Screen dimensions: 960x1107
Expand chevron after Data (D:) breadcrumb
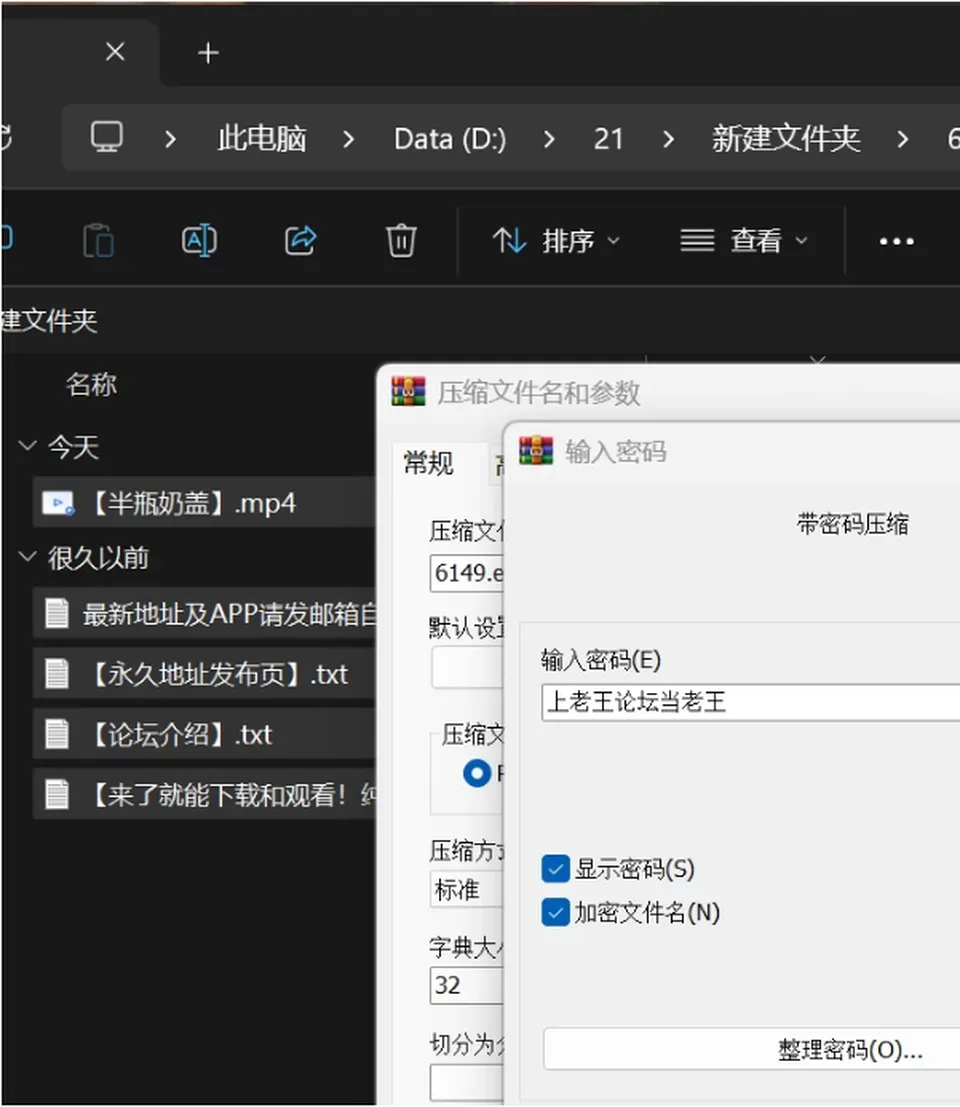(x=548, y=139)
